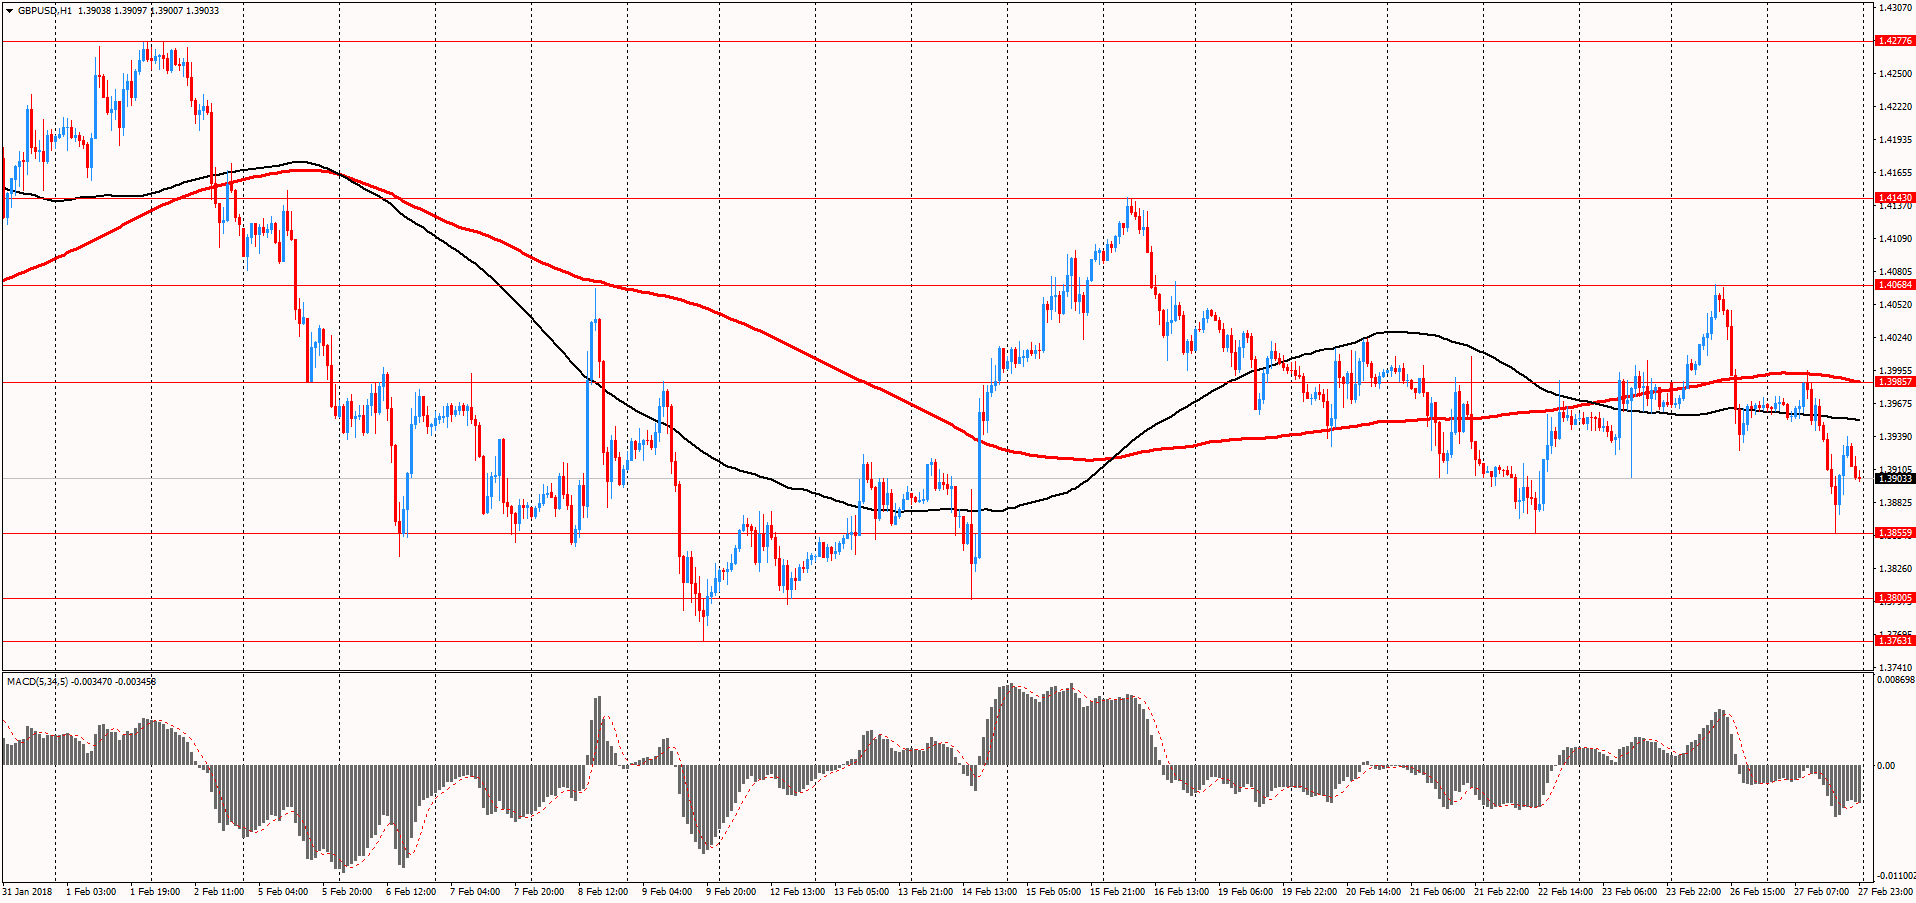The height and width of the screenshot is (903, 1916).
Task: Select the 1.39857 red price level tag
Action: [1894, 382]
